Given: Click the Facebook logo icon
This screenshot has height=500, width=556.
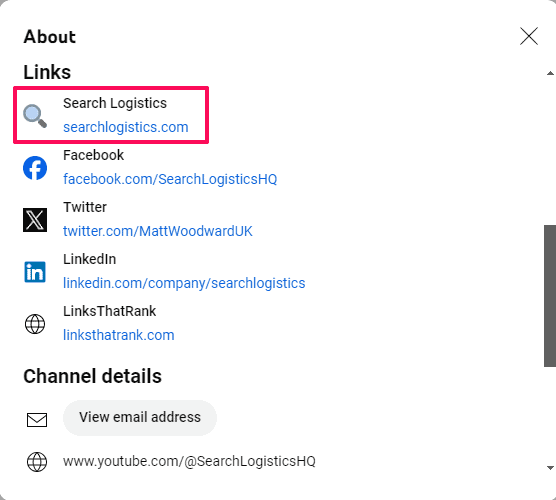Looking at the screenshot, I should [x=35, y=168].
